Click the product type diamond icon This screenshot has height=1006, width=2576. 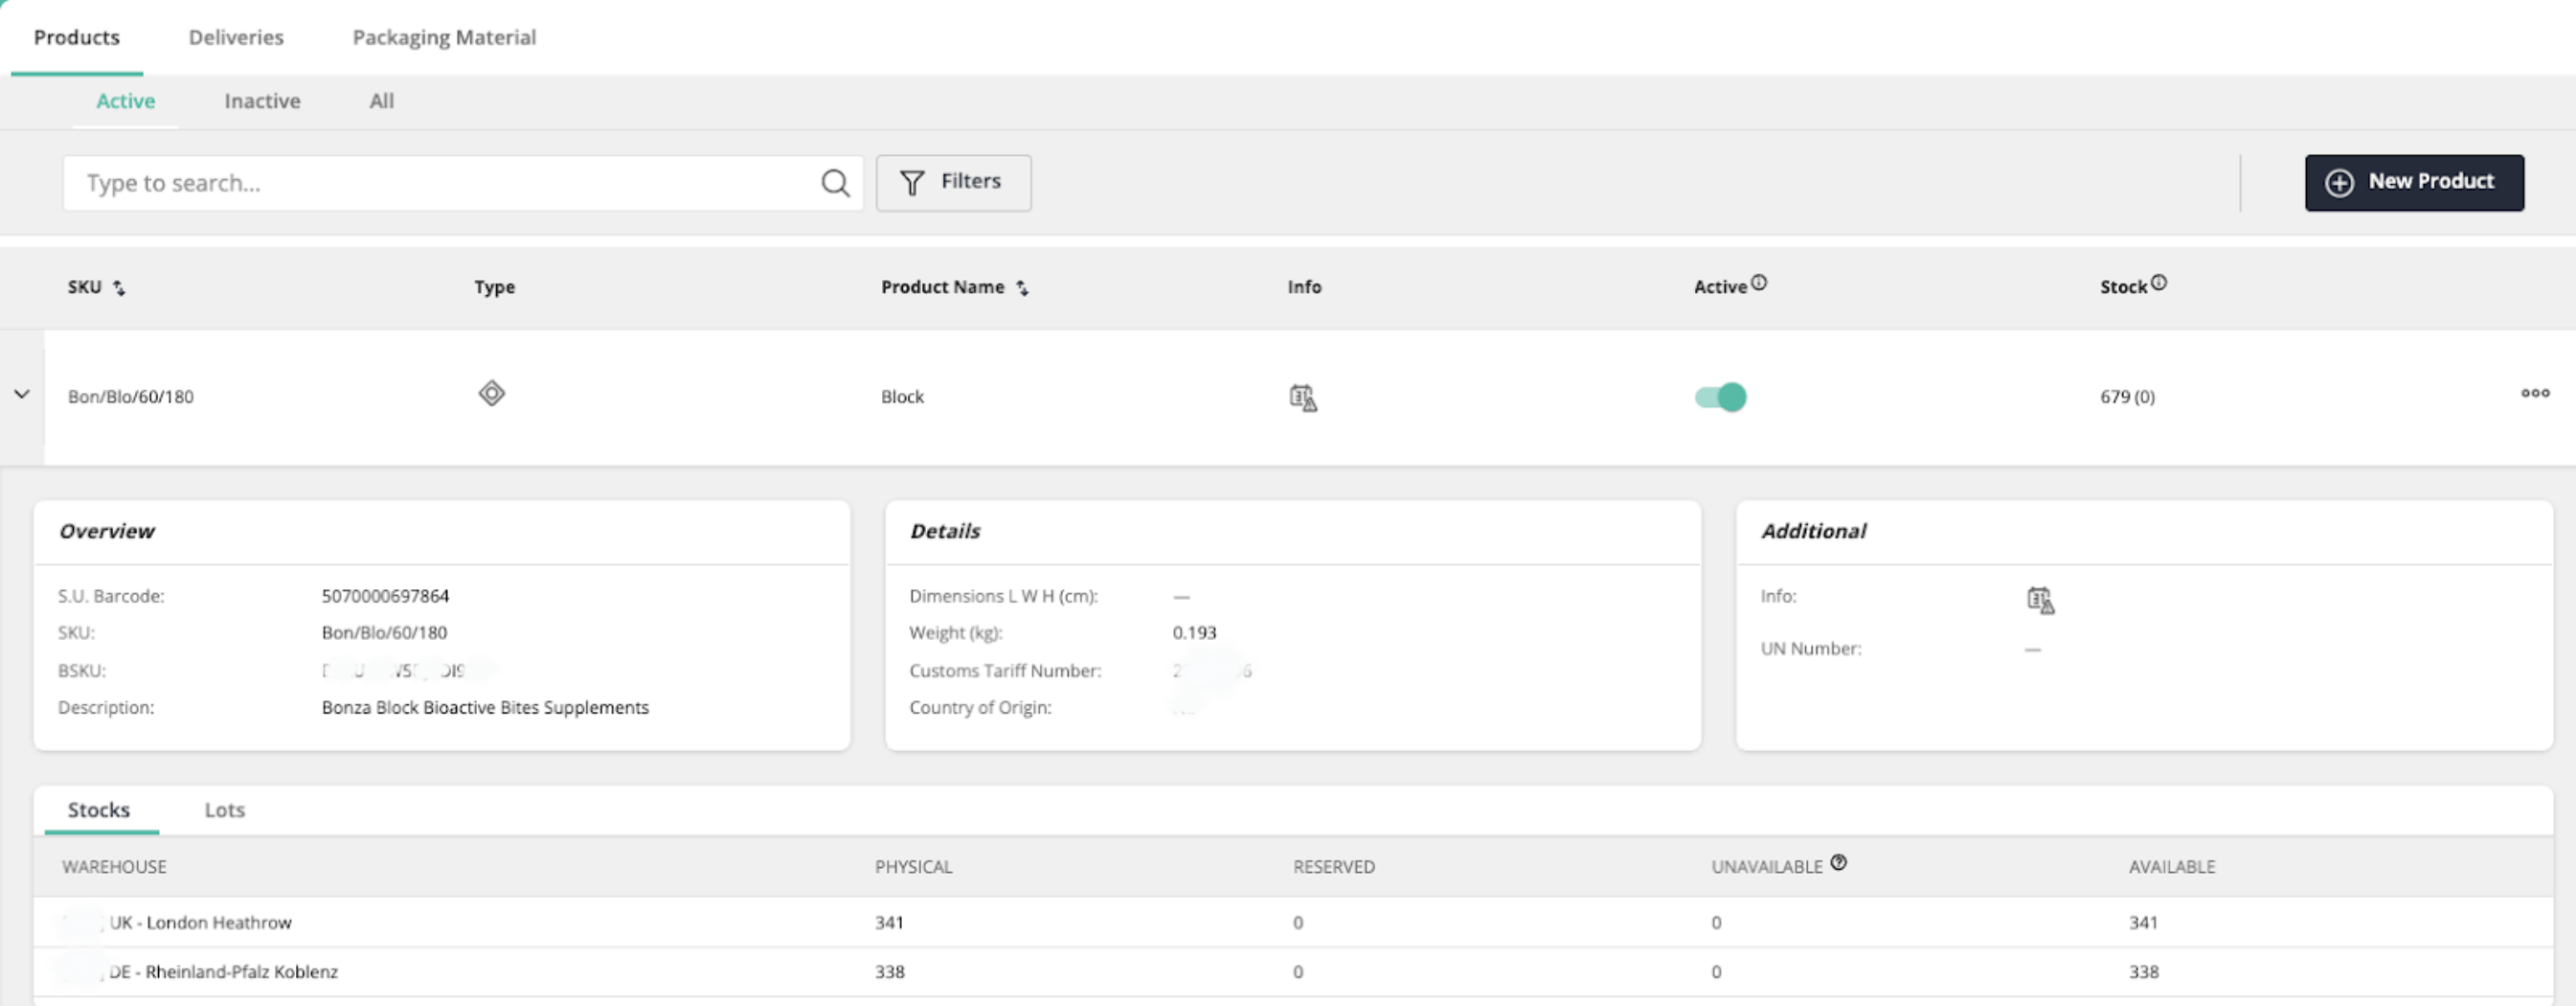click(491, 394)
